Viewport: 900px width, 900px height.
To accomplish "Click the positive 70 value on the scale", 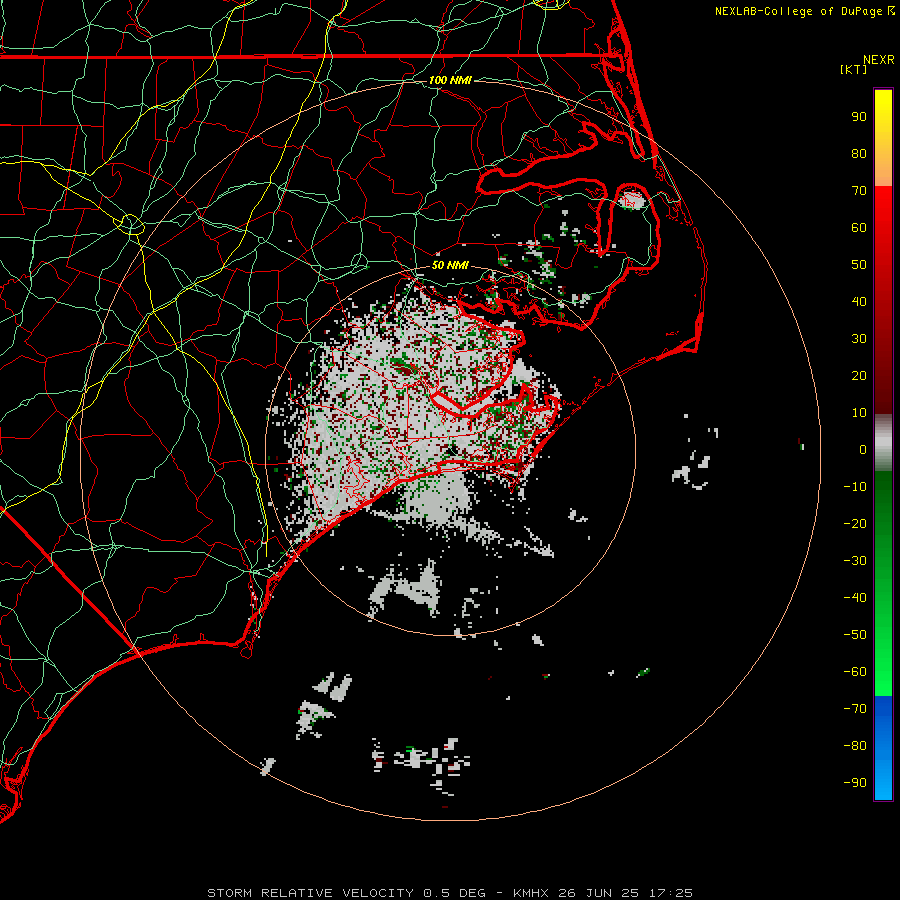I will (x=859, y=191).
